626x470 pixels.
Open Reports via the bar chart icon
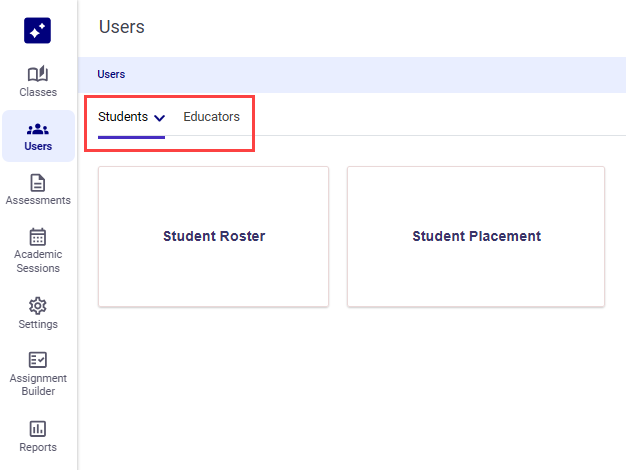38,429
